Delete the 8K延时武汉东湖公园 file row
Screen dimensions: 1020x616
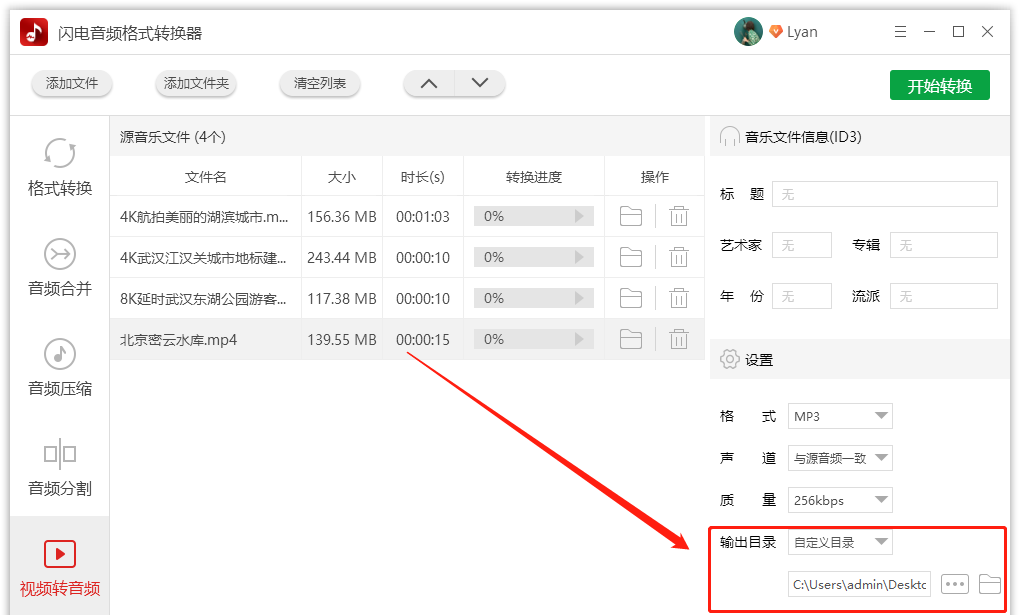point(678,298)
